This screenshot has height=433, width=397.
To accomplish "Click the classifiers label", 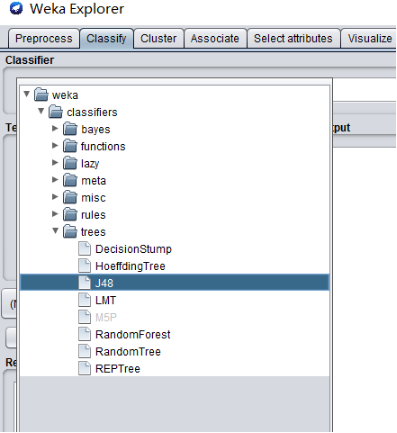I will click(92, 112).
